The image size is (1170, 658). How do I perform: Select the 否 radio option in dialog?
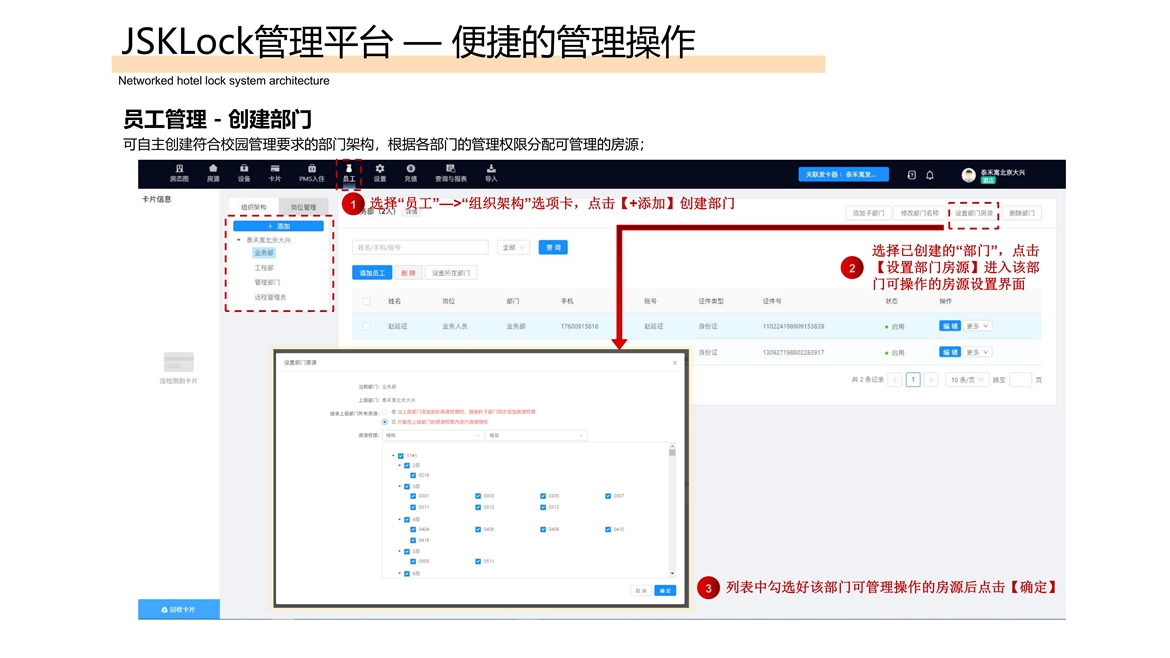pos(386,422)
